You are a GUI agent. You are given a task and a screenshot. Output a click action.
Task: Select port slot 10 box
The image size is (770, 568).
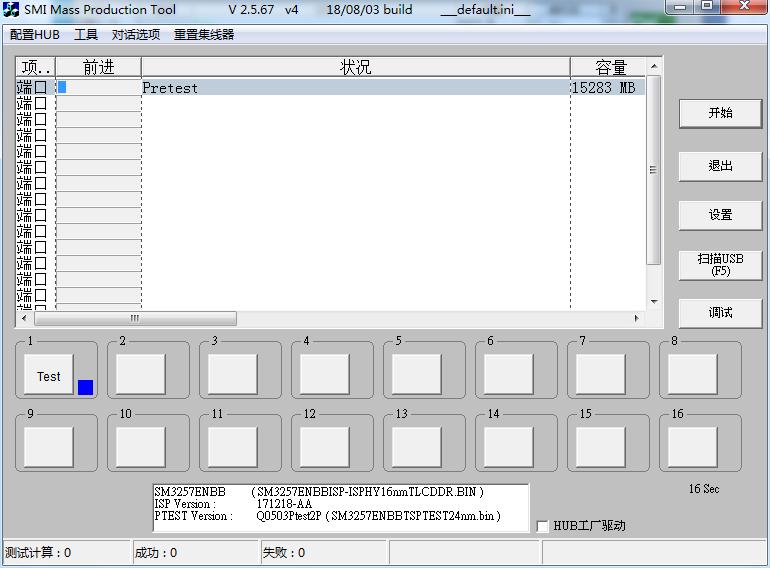click(140, 447)
